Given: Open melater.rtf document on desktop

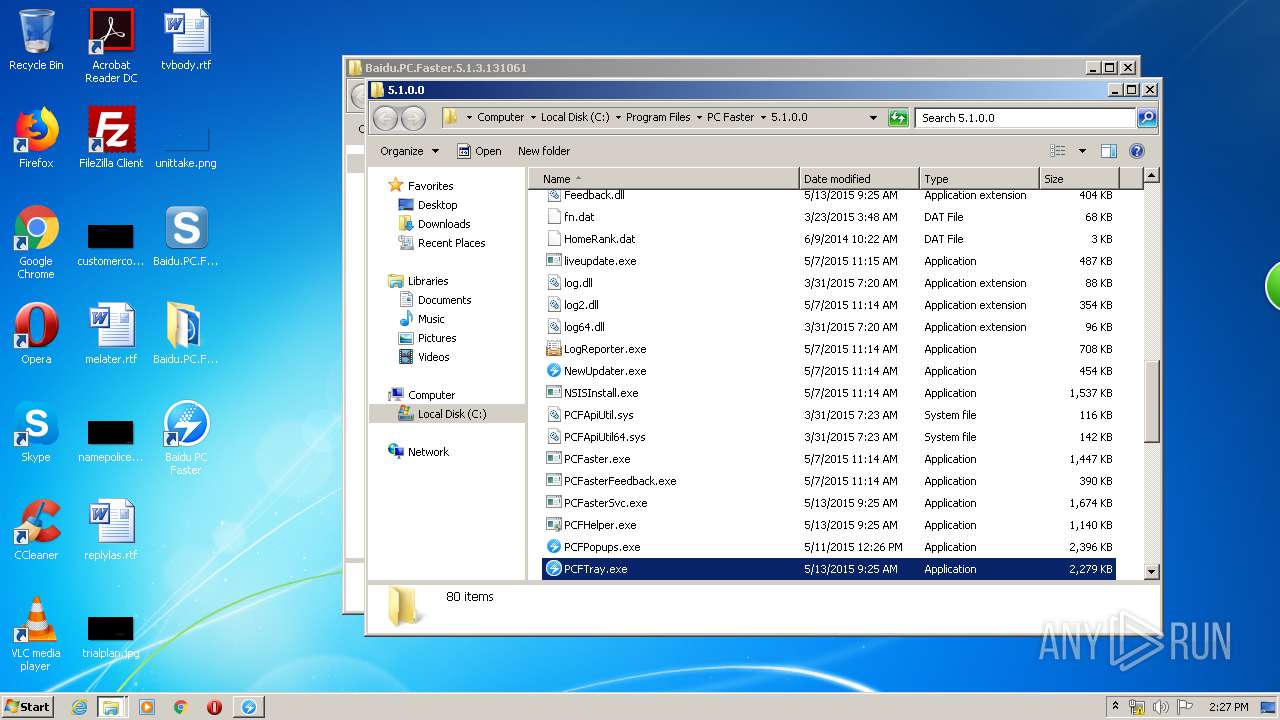Looking at the screenshot, I should click(x=111, y=334).
